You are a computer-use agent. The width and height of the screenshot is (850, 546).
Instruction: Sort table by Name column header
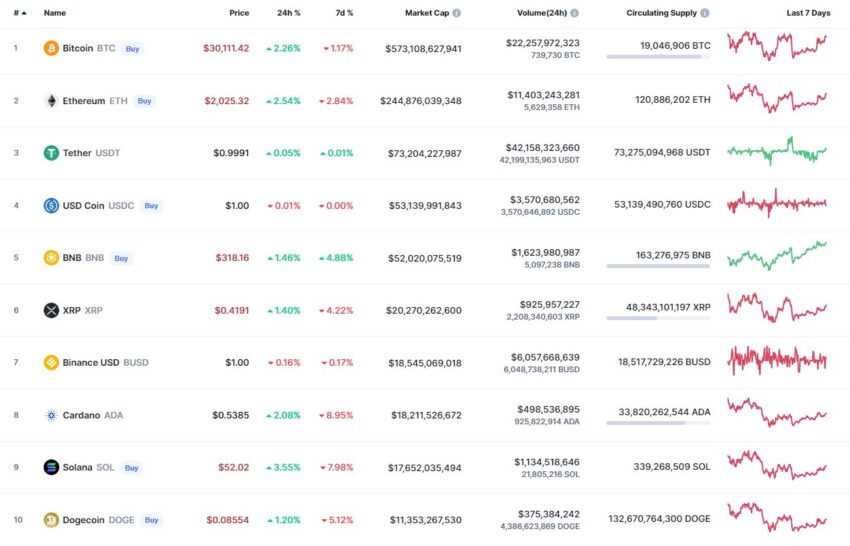(55, 13)
